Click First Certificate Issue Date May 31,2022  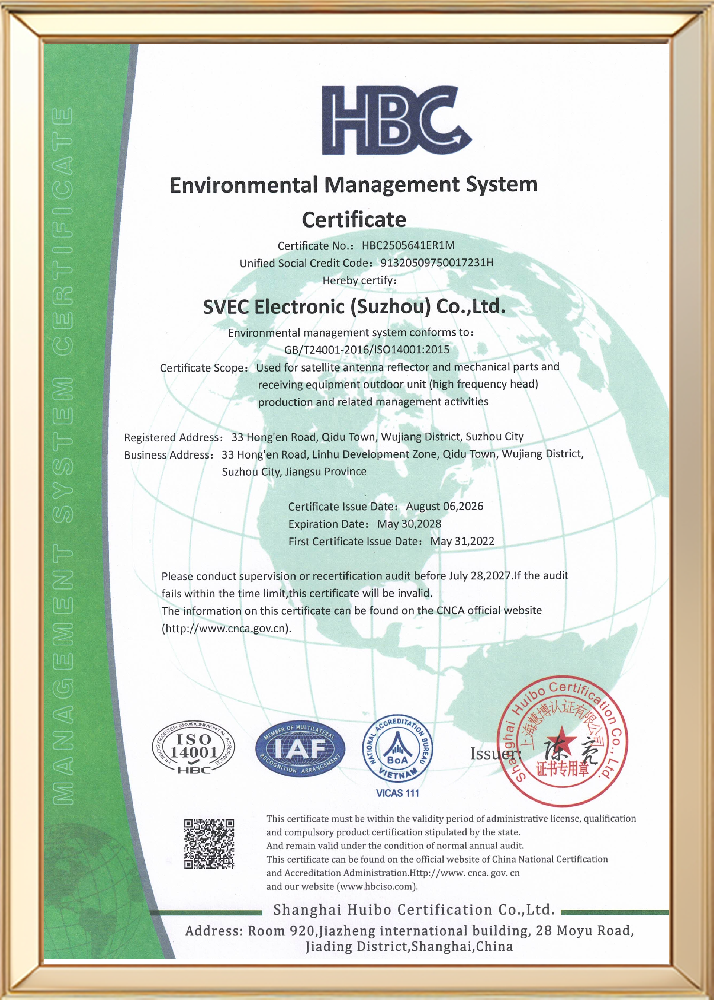pos(391,542)
